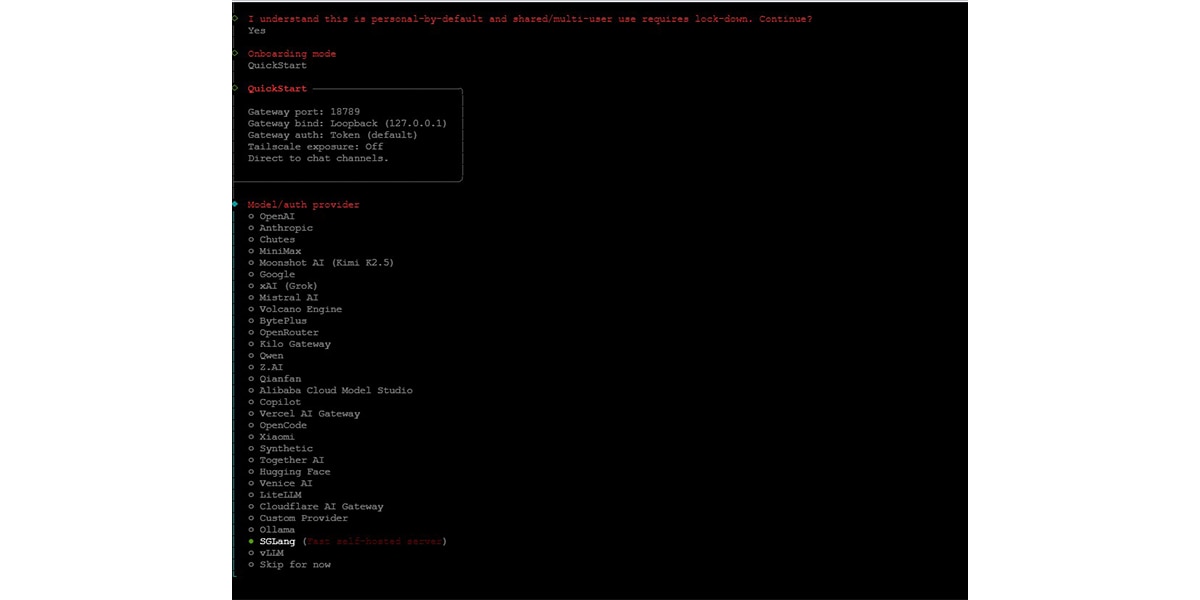Pick the Google provider
1200x600 pixels.
pyautogui.click(x=276, y=274)
